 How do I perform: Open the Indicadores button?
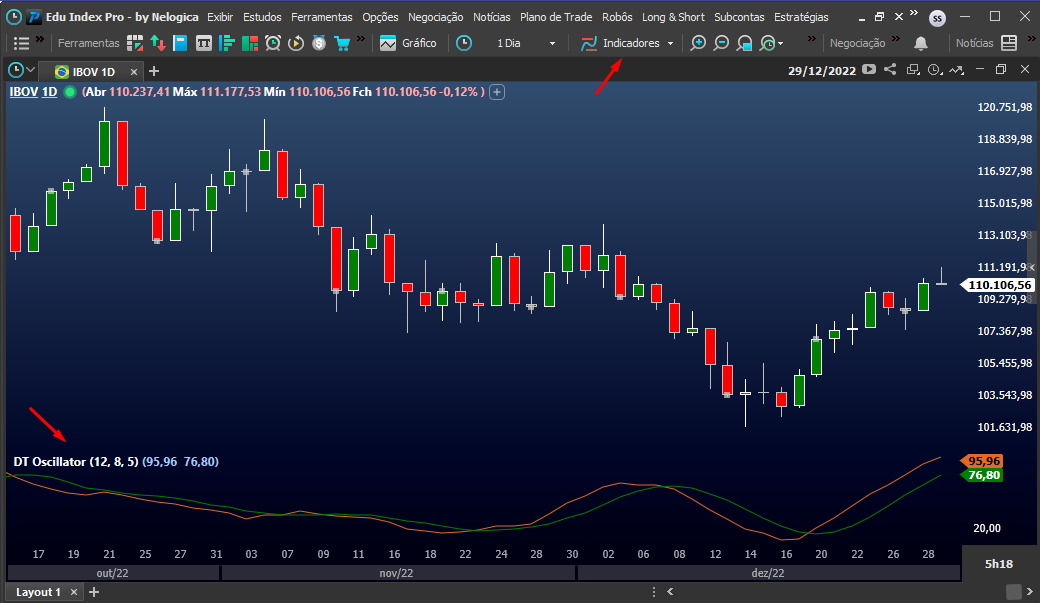point(621,43)
